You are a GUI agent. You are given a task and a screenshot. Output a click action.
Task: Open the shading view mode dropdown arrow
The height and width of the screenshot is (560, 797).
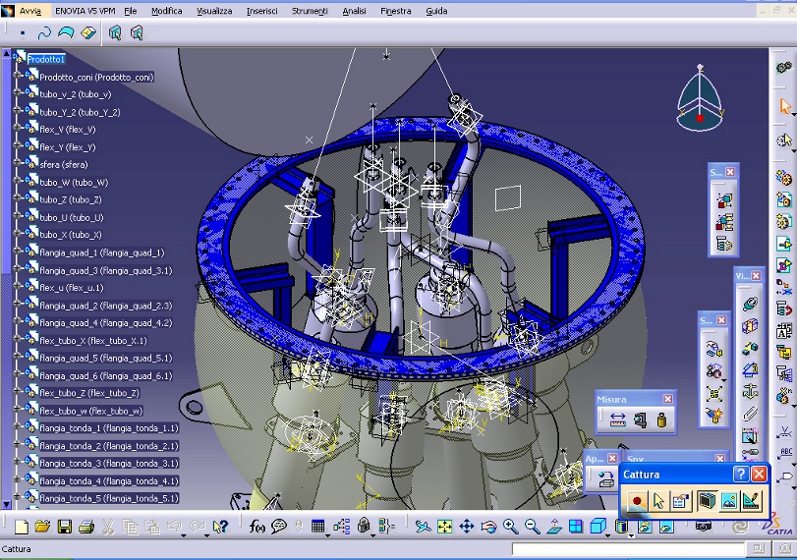tap(631, 536)
